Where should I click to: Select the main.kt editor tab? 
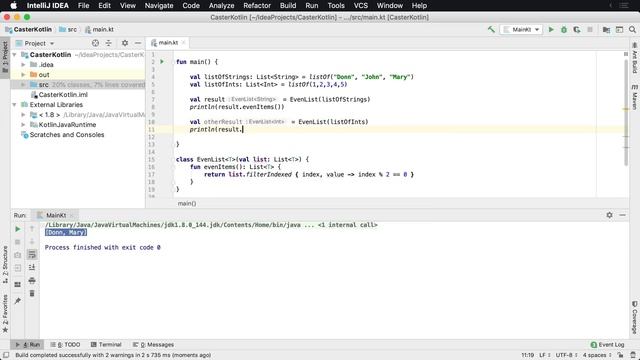point(168,42)
